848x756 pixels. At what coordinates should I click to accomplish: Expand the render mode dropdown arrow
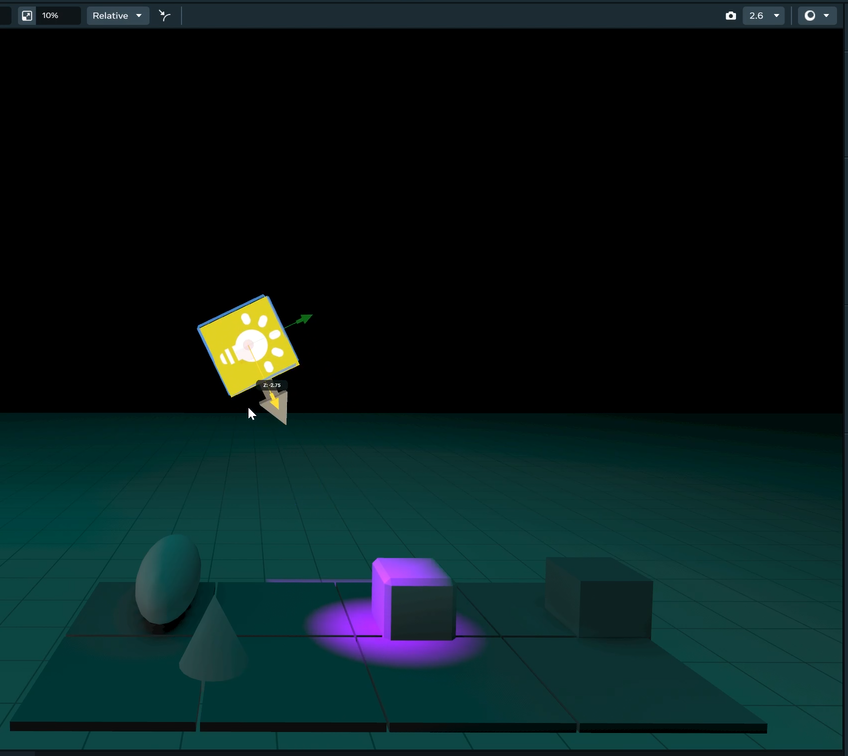[x=826, y=15]
